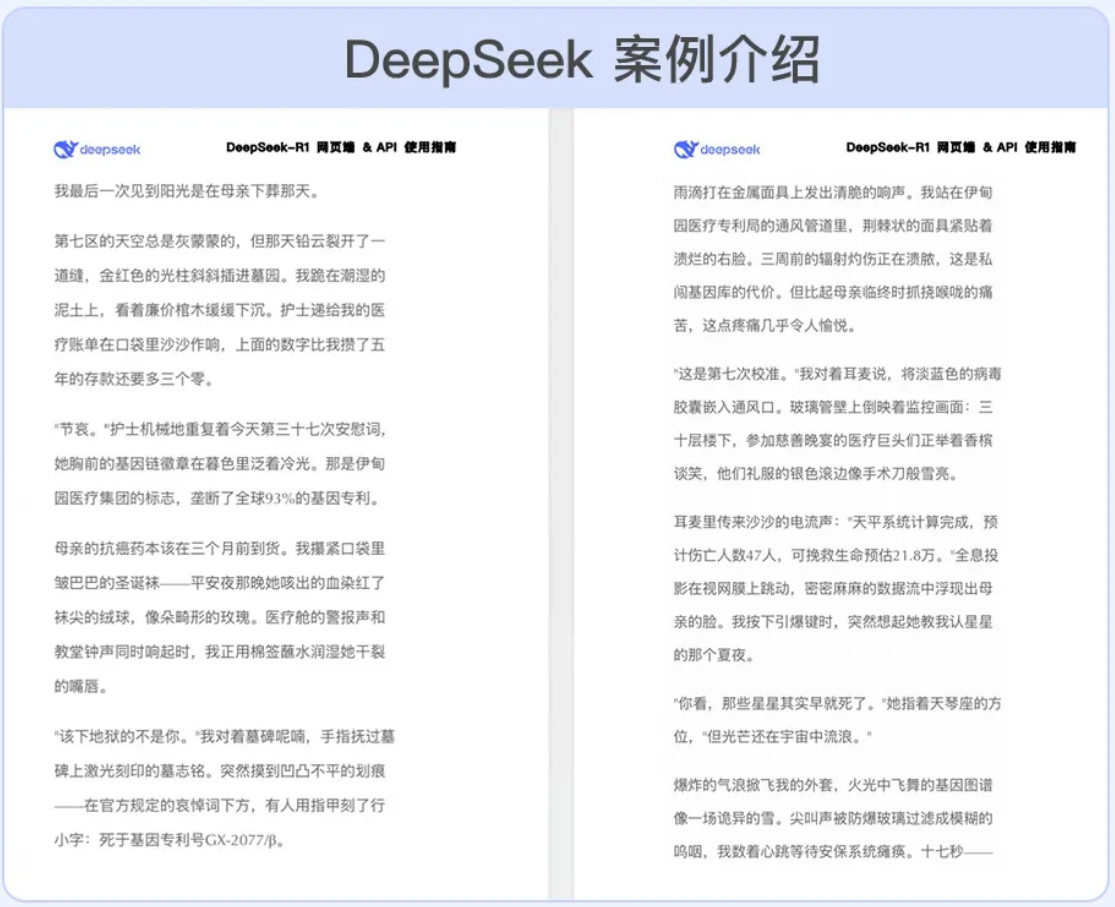Click the line starting "袜尖的绒球，像朵畸形的玫瑰"
1115x907 pixels.
(x=220, y=617)
